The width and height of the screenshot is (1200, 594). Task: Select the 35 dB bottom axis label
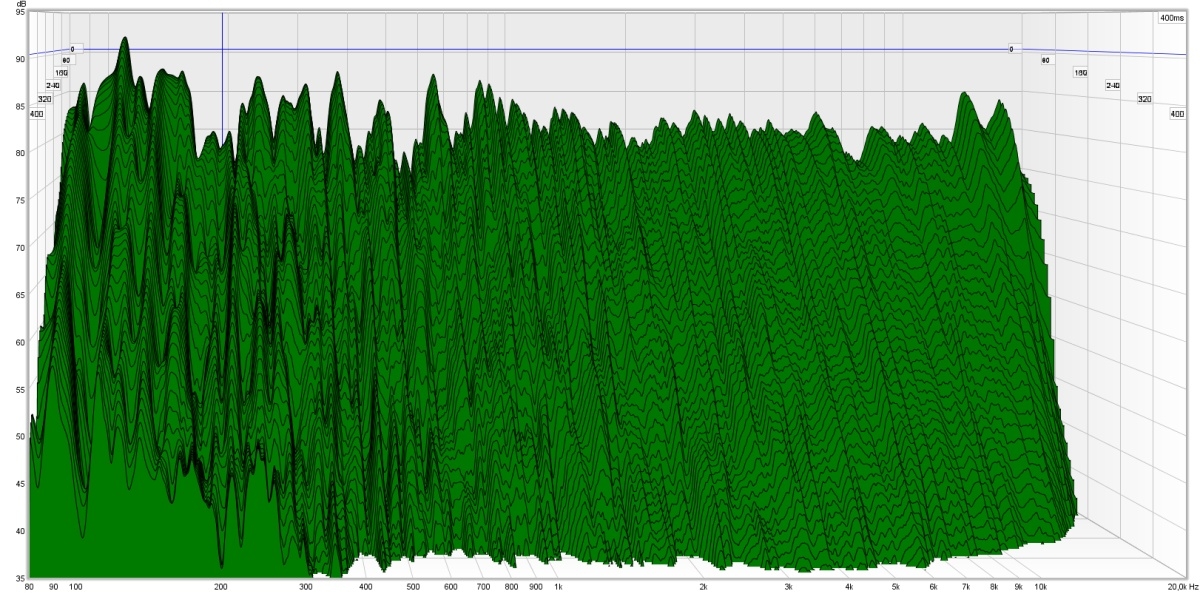[x=19, y=577]
